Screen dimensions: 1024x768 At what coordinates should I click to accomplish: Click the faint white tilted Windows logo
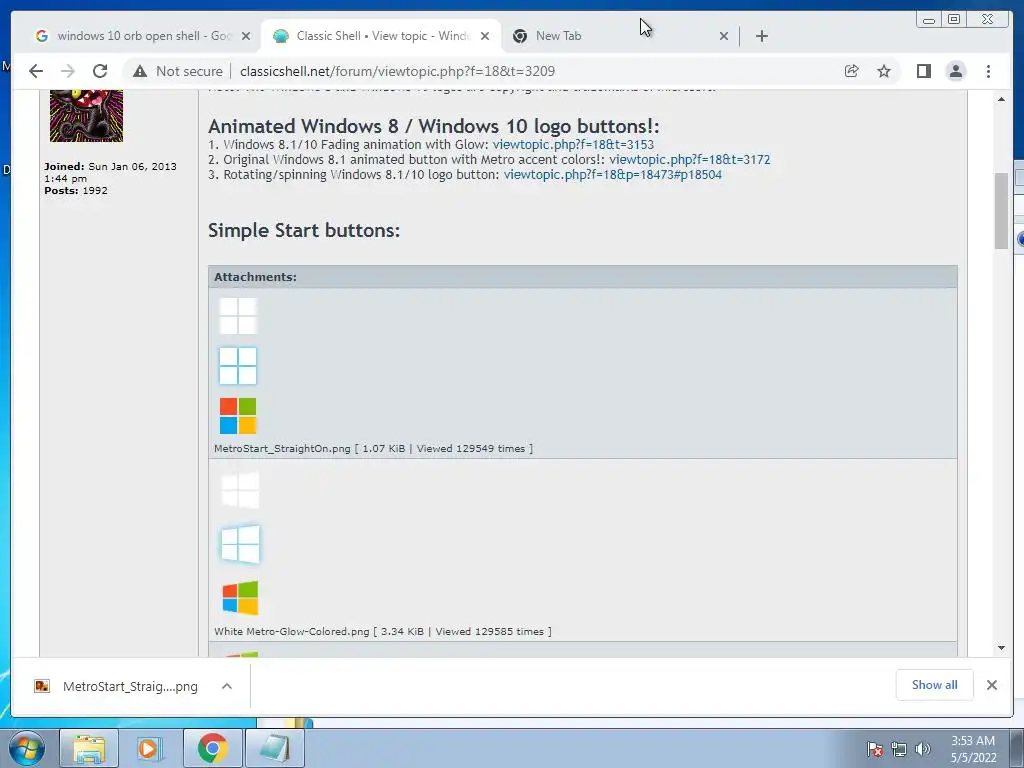coord(240,490)
